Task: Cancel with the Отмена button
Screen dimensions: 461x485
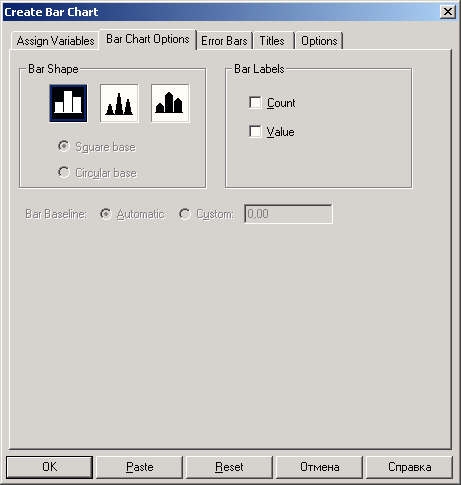Action: (x=319, y=467)
